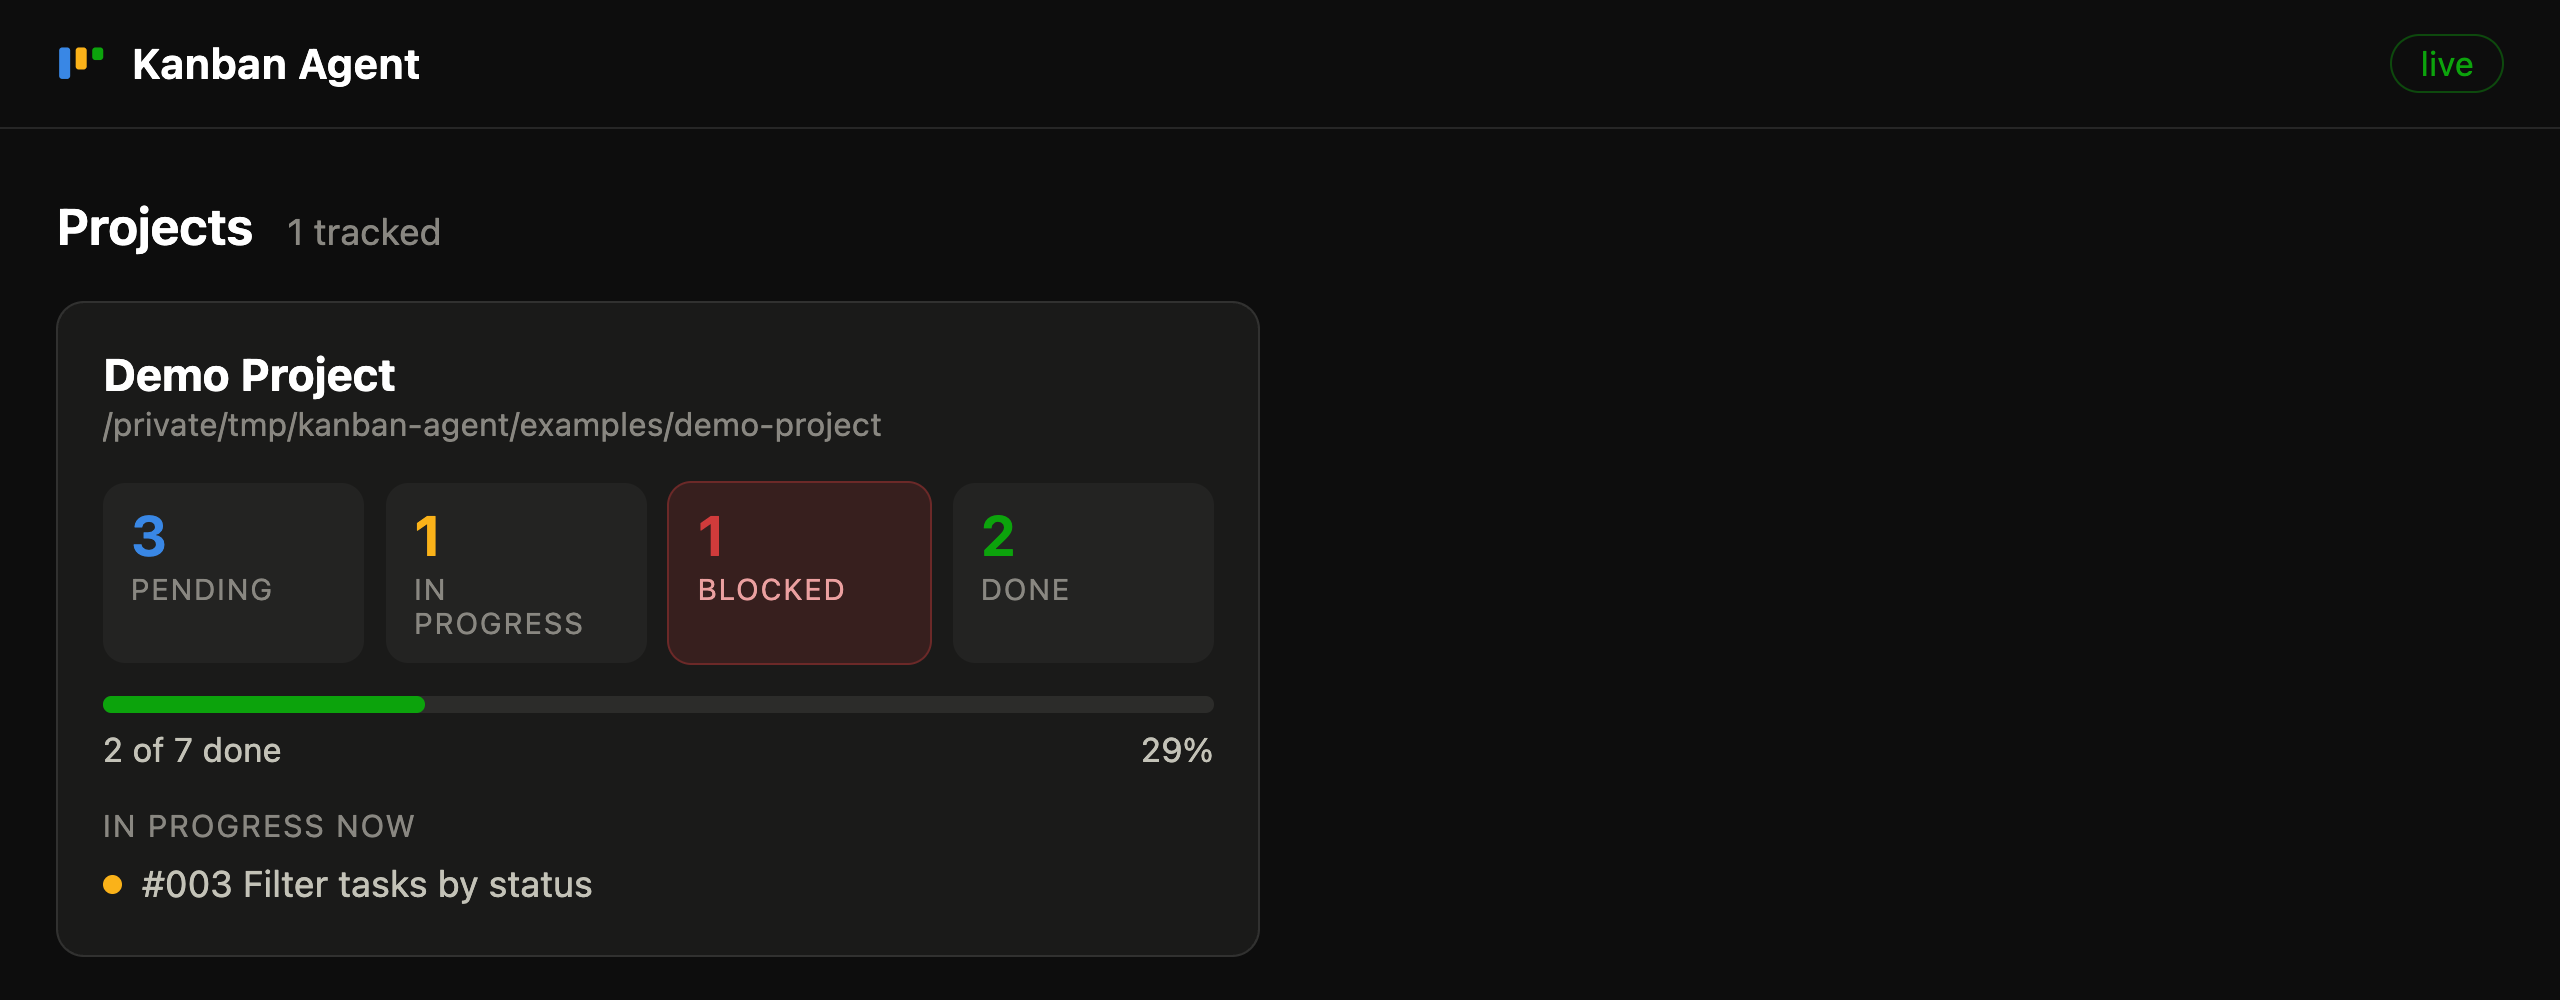This screenshot has width=2560, height=1000.
Task: Click the demo-project file path
Action: 492,425
